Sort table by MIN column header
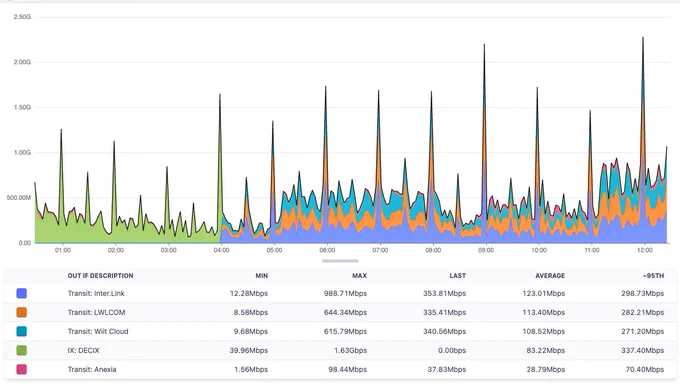The image size is (680, 392). point(262,276)
